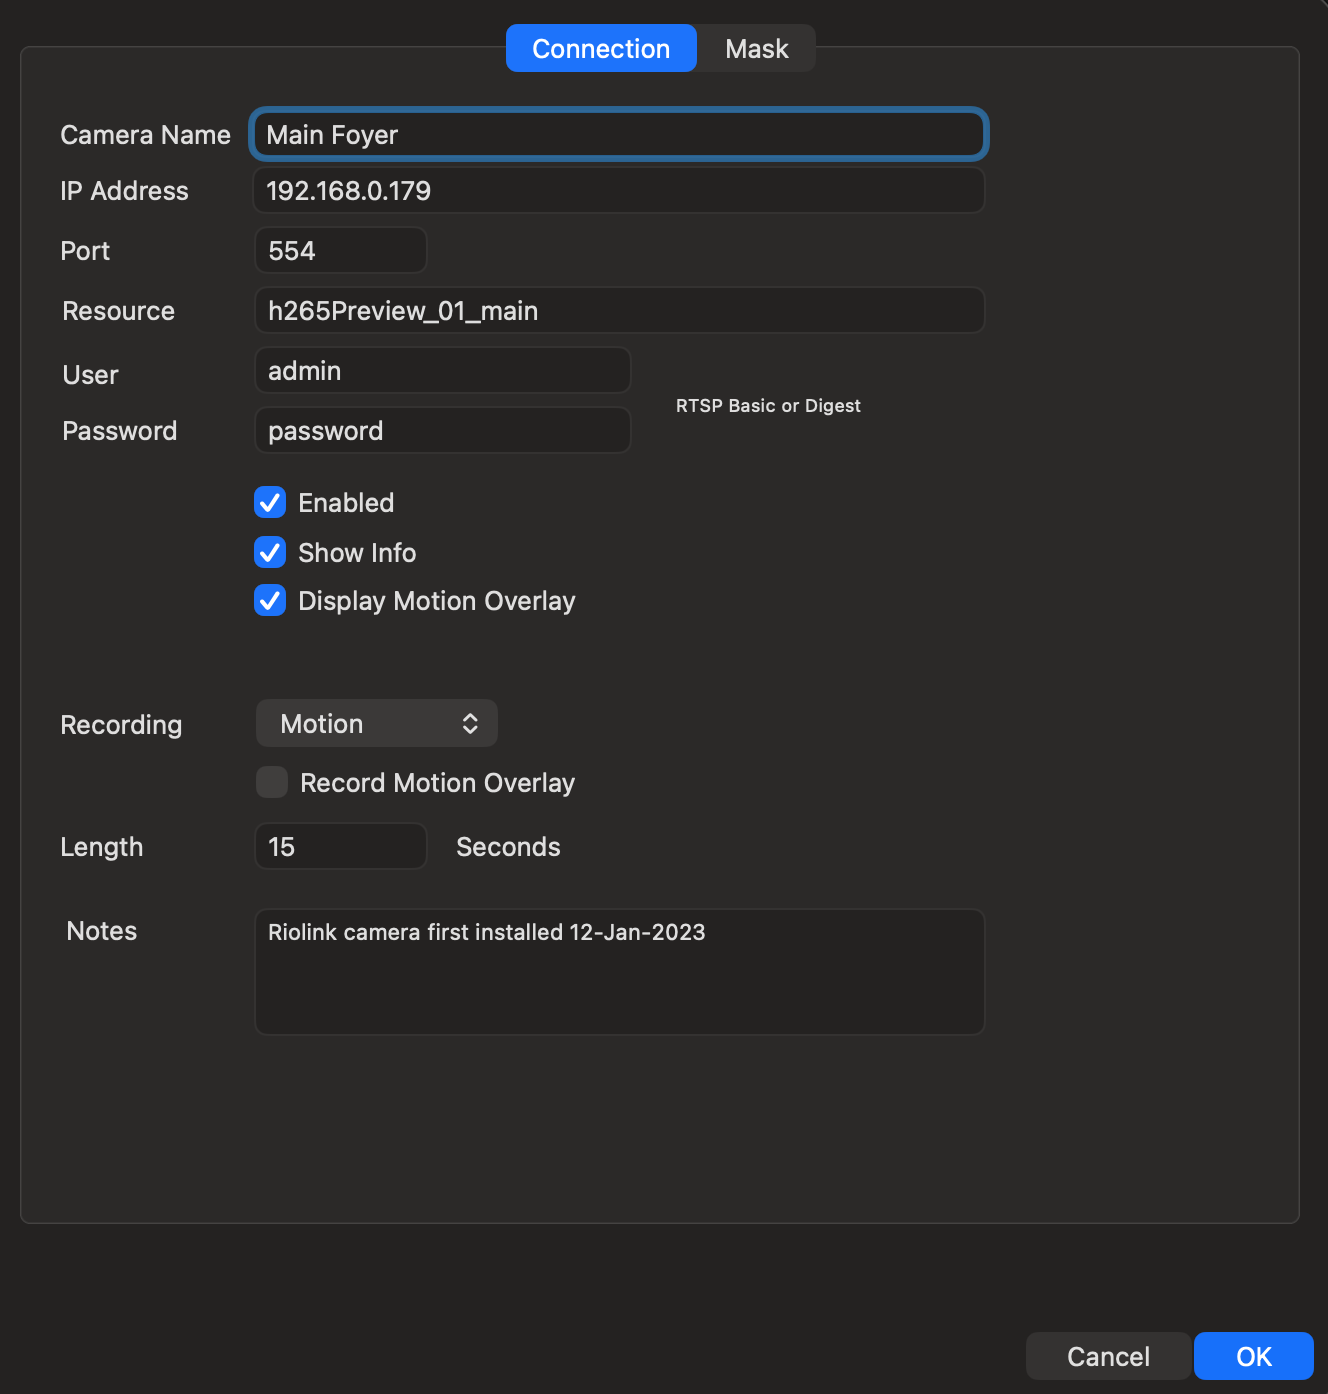Disable the Enabled checkbox

(x=270, y=502)
